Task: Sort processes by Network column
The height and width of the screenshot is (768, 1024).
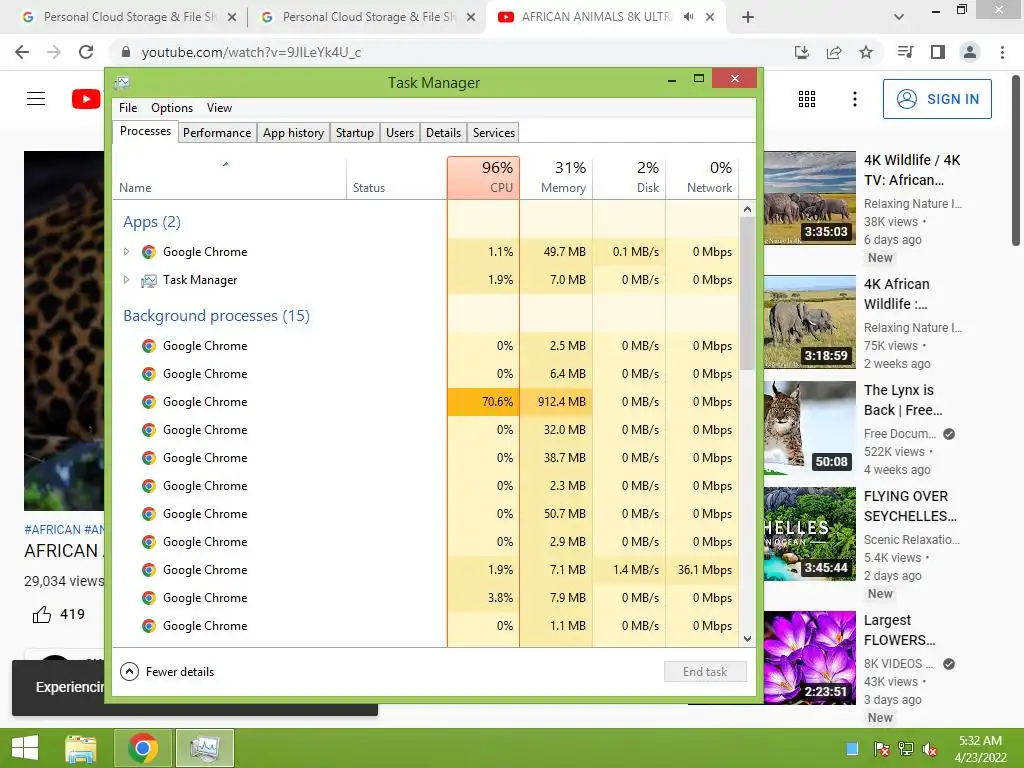Action: pyautogui.click(x=702, y=177)
